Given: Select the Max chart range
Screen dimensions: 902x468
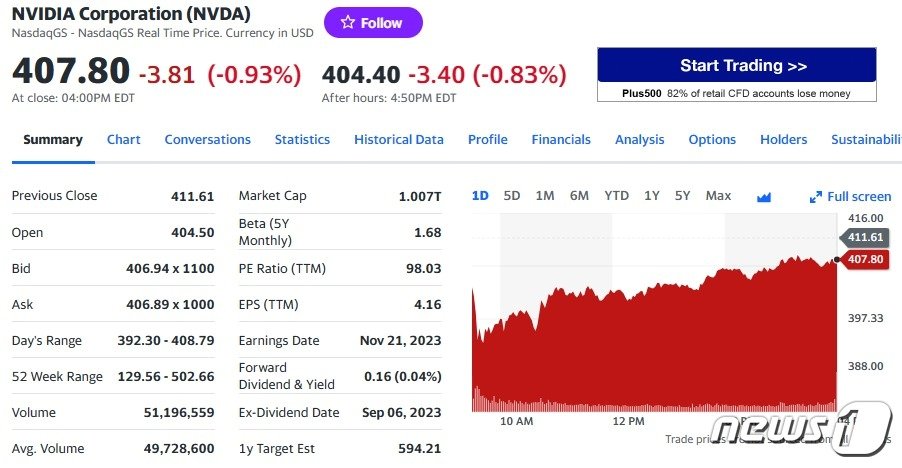Looking at the screenshot, I should point(718,196).
